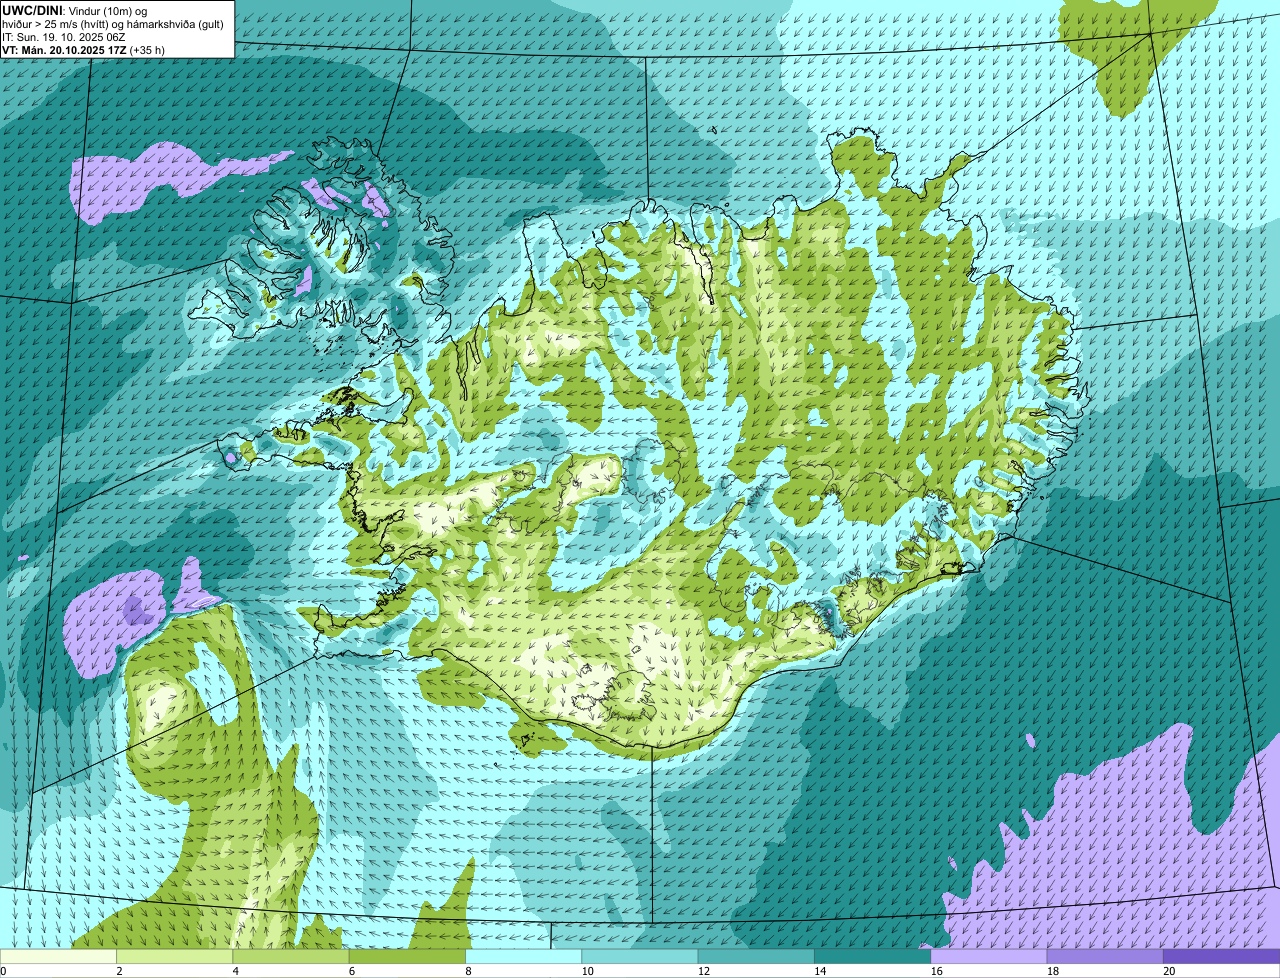1280x978 pixels.
Task: Click the title line "UWC/DINI: Vindur (10m) og"
Action: 74,9
